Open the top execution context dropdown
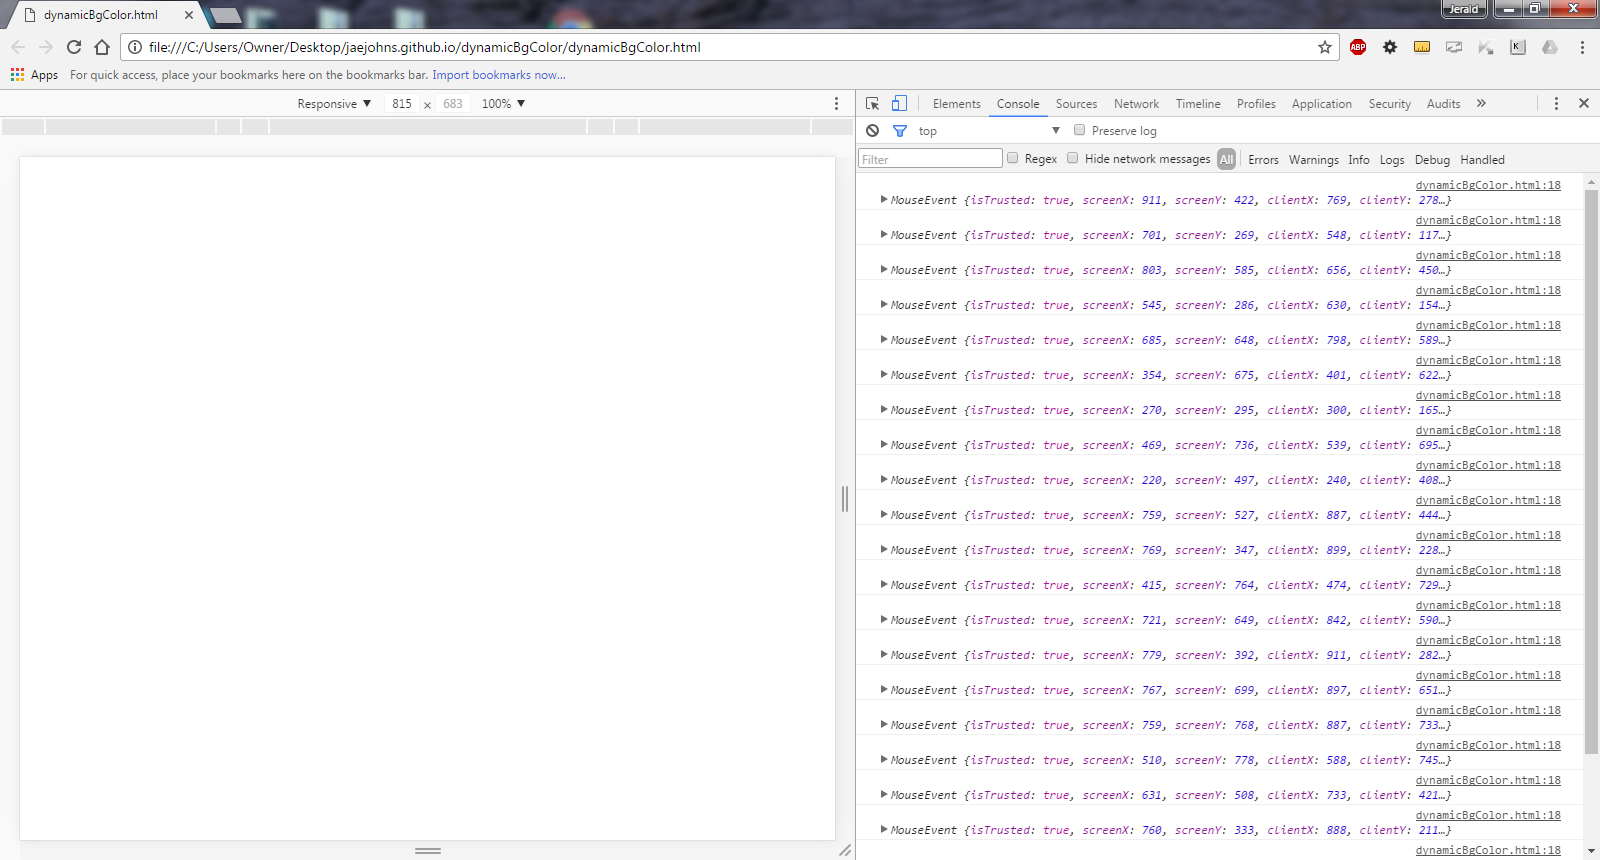1600x860 pixels. coord(988,131)
